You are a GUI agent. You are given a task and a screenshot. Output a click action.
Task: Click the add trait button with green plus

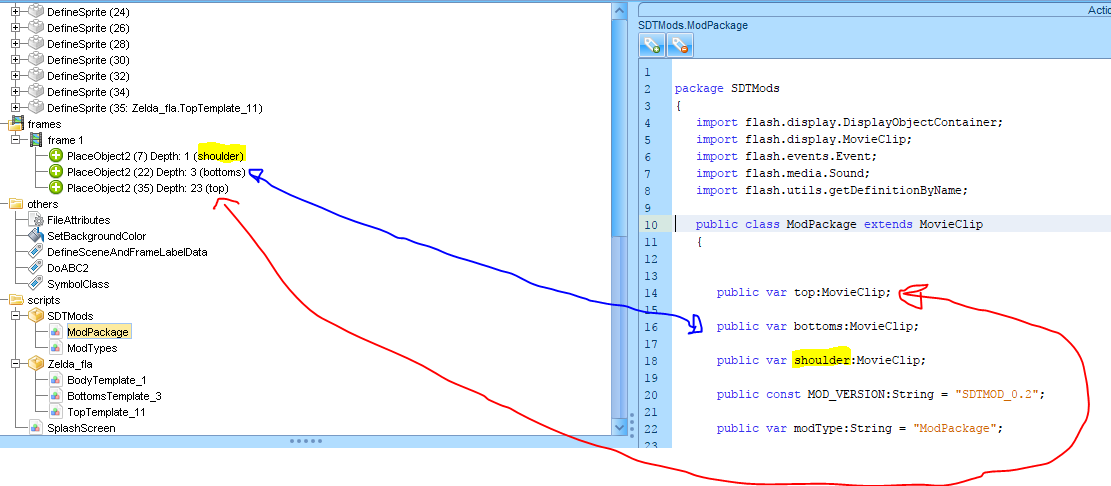[653, 45]
